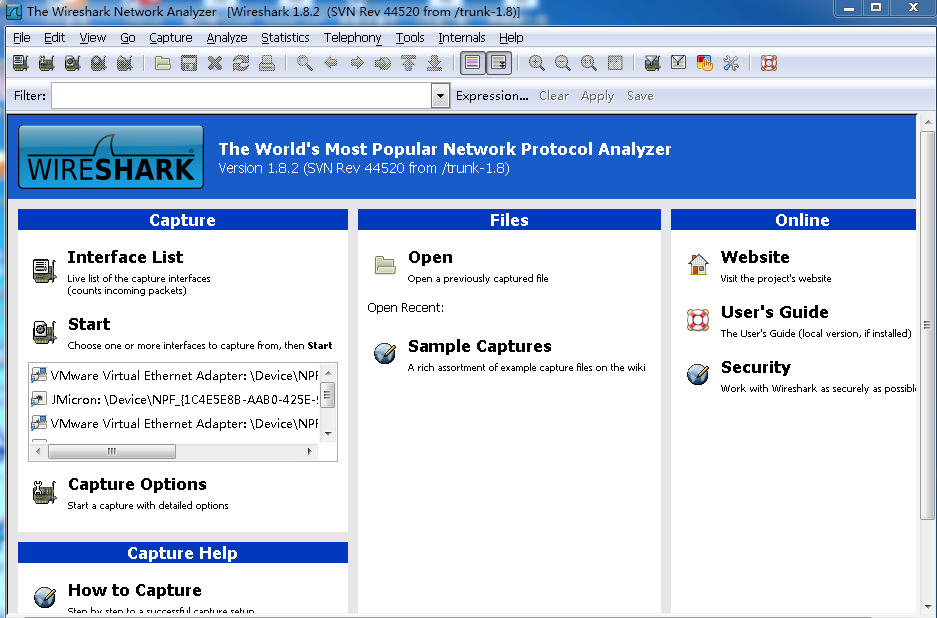
Task: Click the Wireshark logo banner image
Action: pyautogui.click(x=111, y=157)
